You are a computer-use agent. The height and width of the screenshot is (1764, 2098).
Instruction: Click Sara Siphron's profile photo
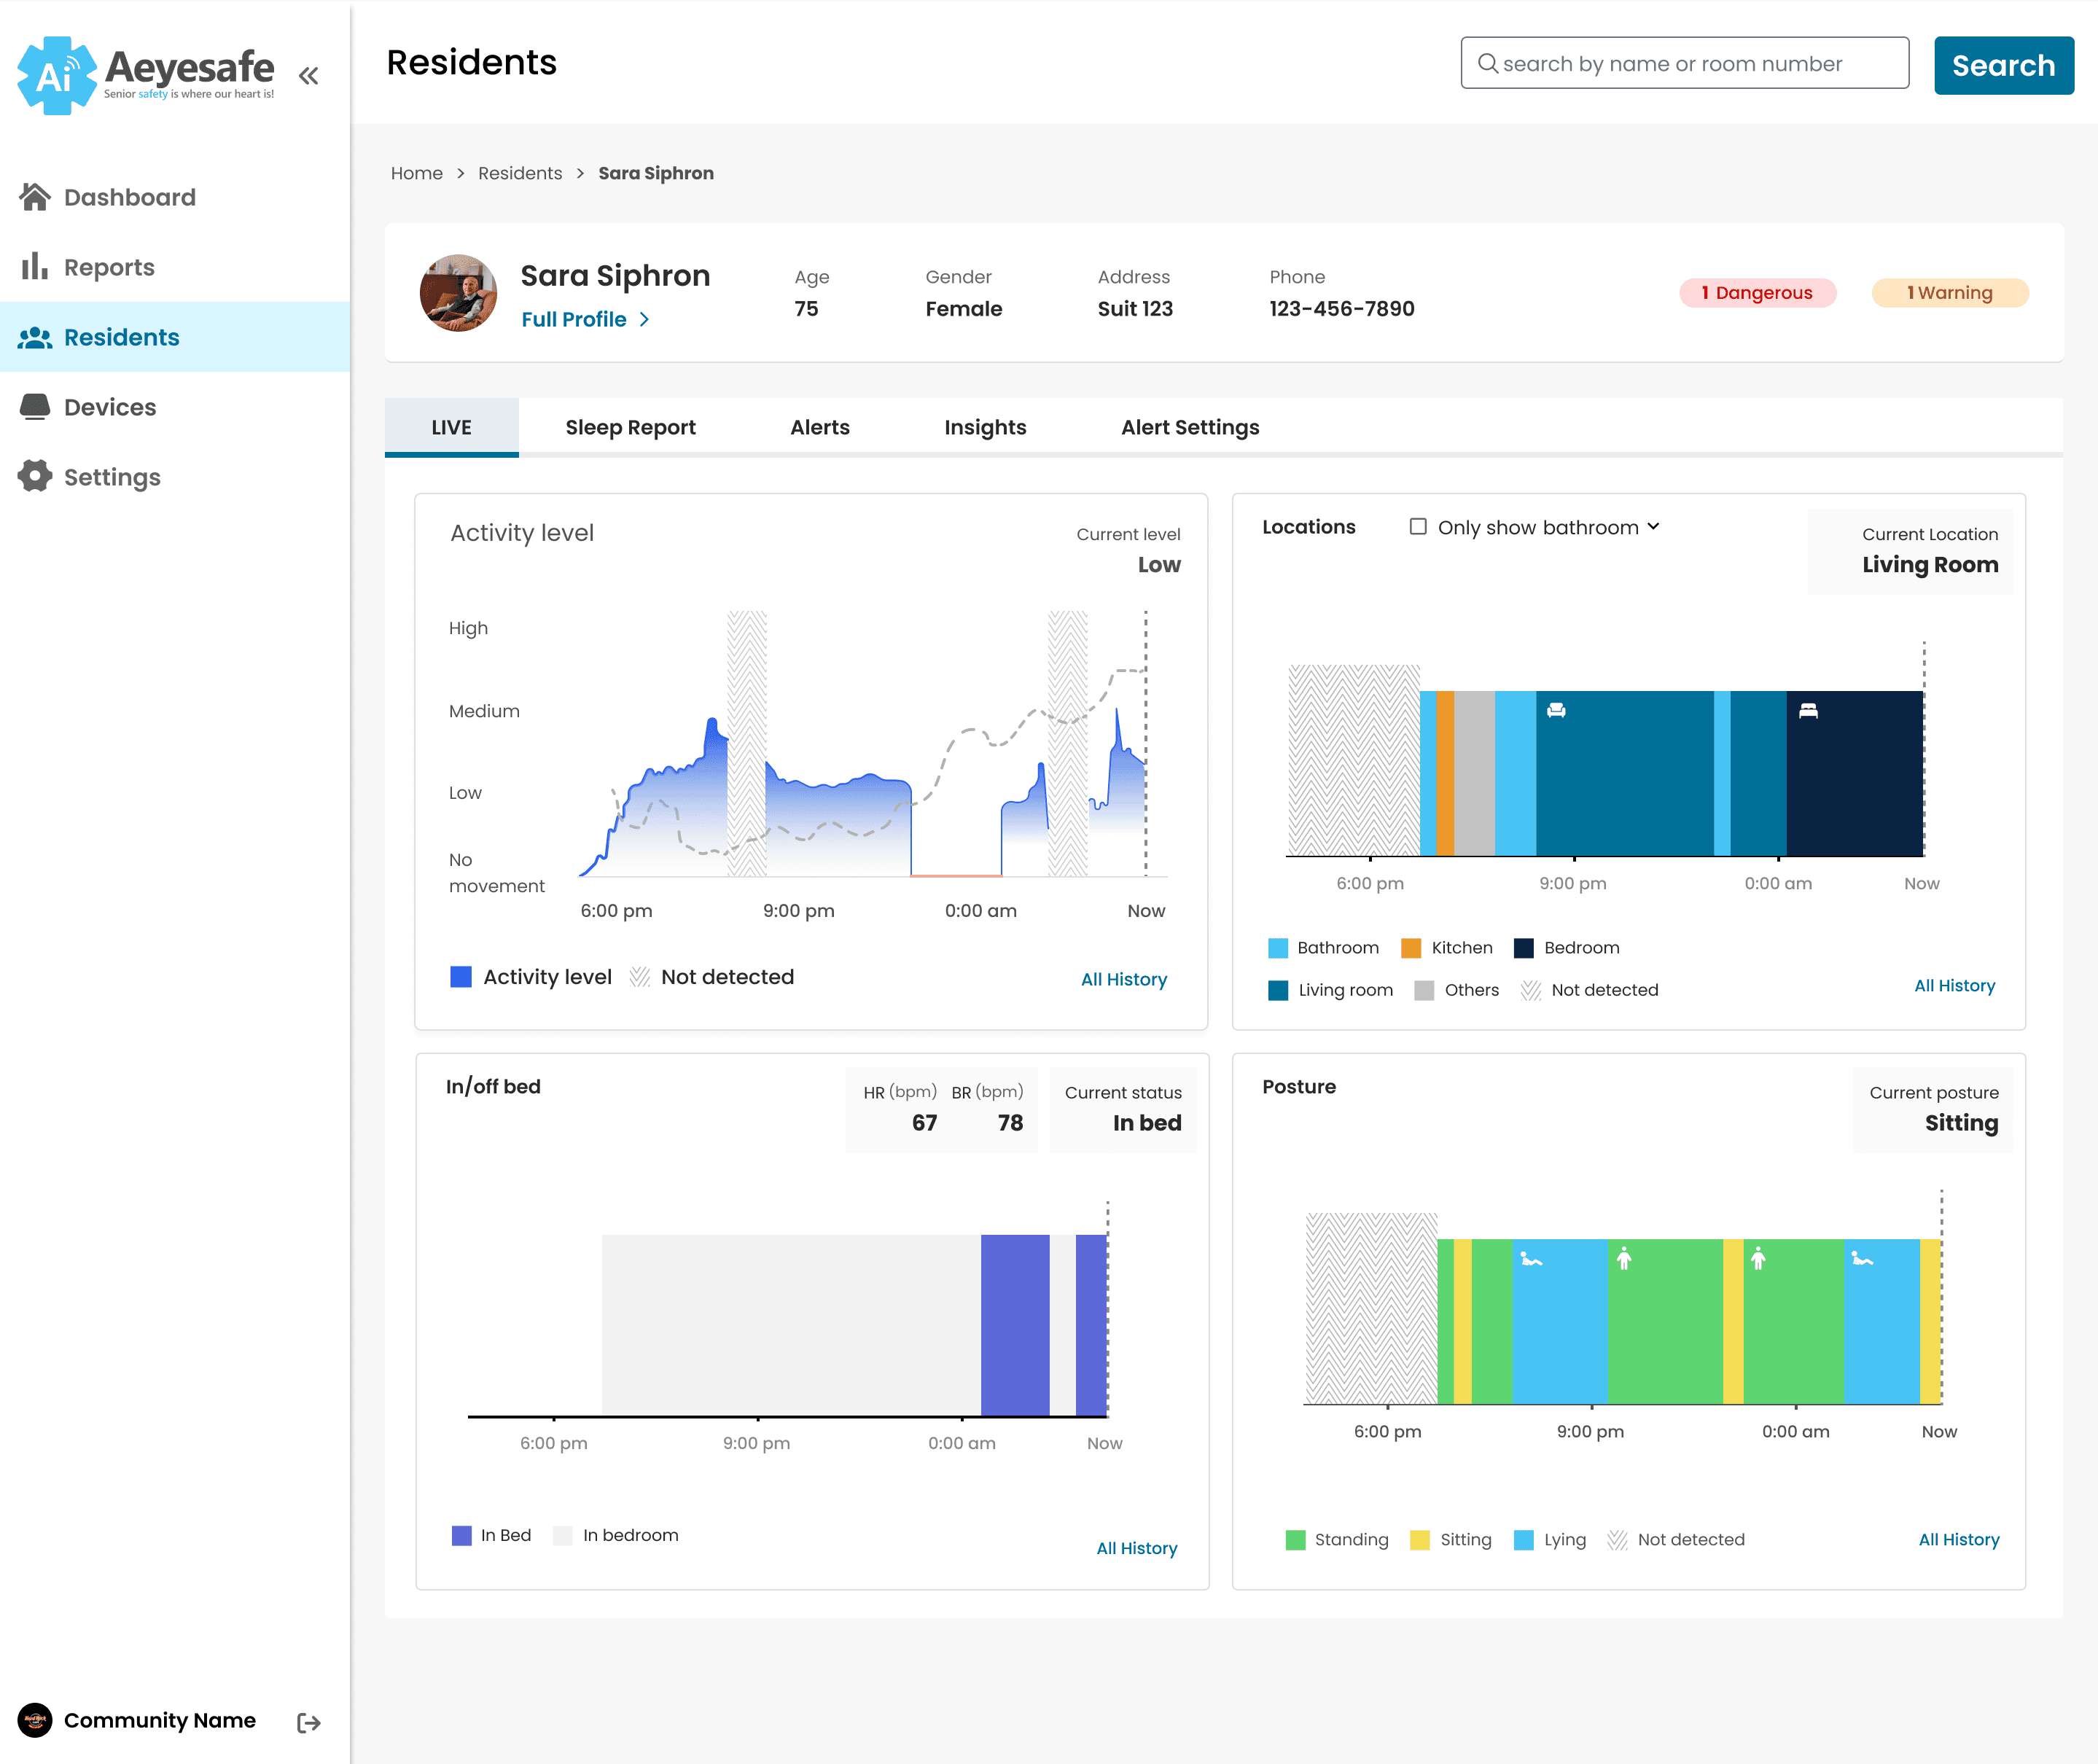[458, 292]
